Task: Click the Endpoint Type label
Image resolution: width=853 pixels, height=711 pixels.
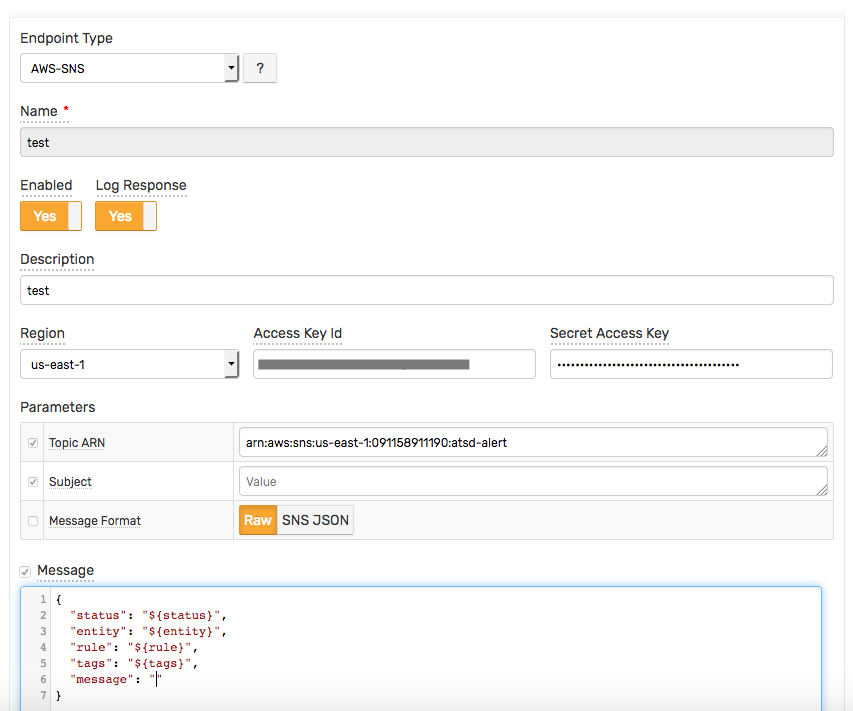Action: [66, 38]
